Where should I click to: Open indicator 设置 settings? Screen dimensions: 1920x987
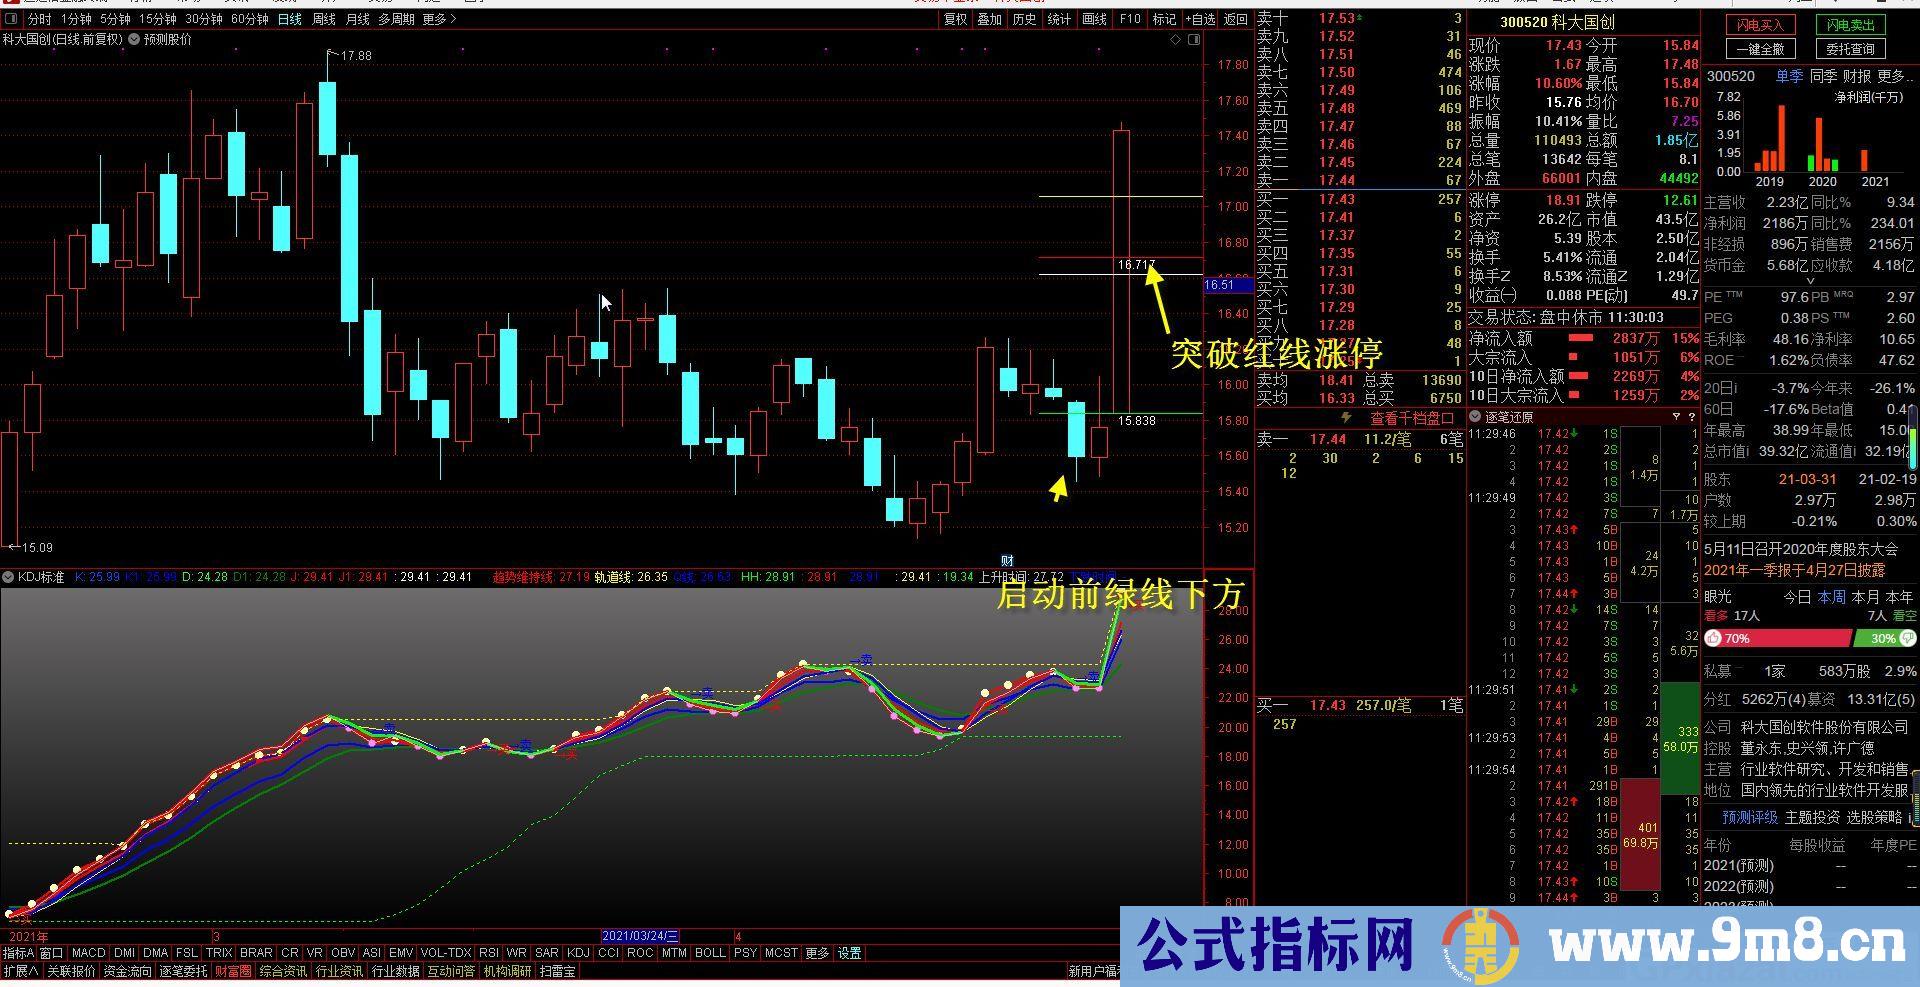849,953
